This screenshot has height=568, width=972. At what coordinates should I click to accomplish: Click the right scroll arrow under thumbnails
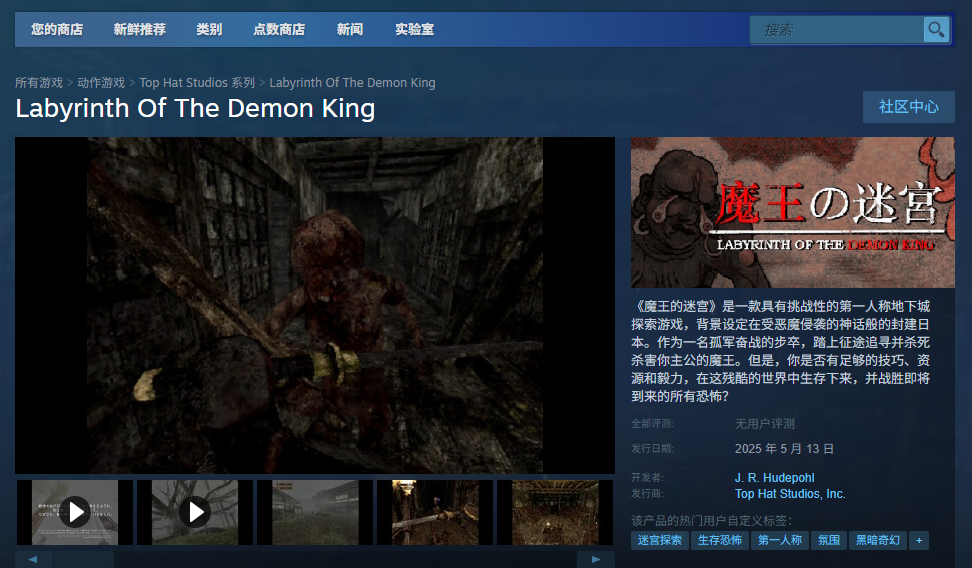pyautogui.click(x=597, y=559)
